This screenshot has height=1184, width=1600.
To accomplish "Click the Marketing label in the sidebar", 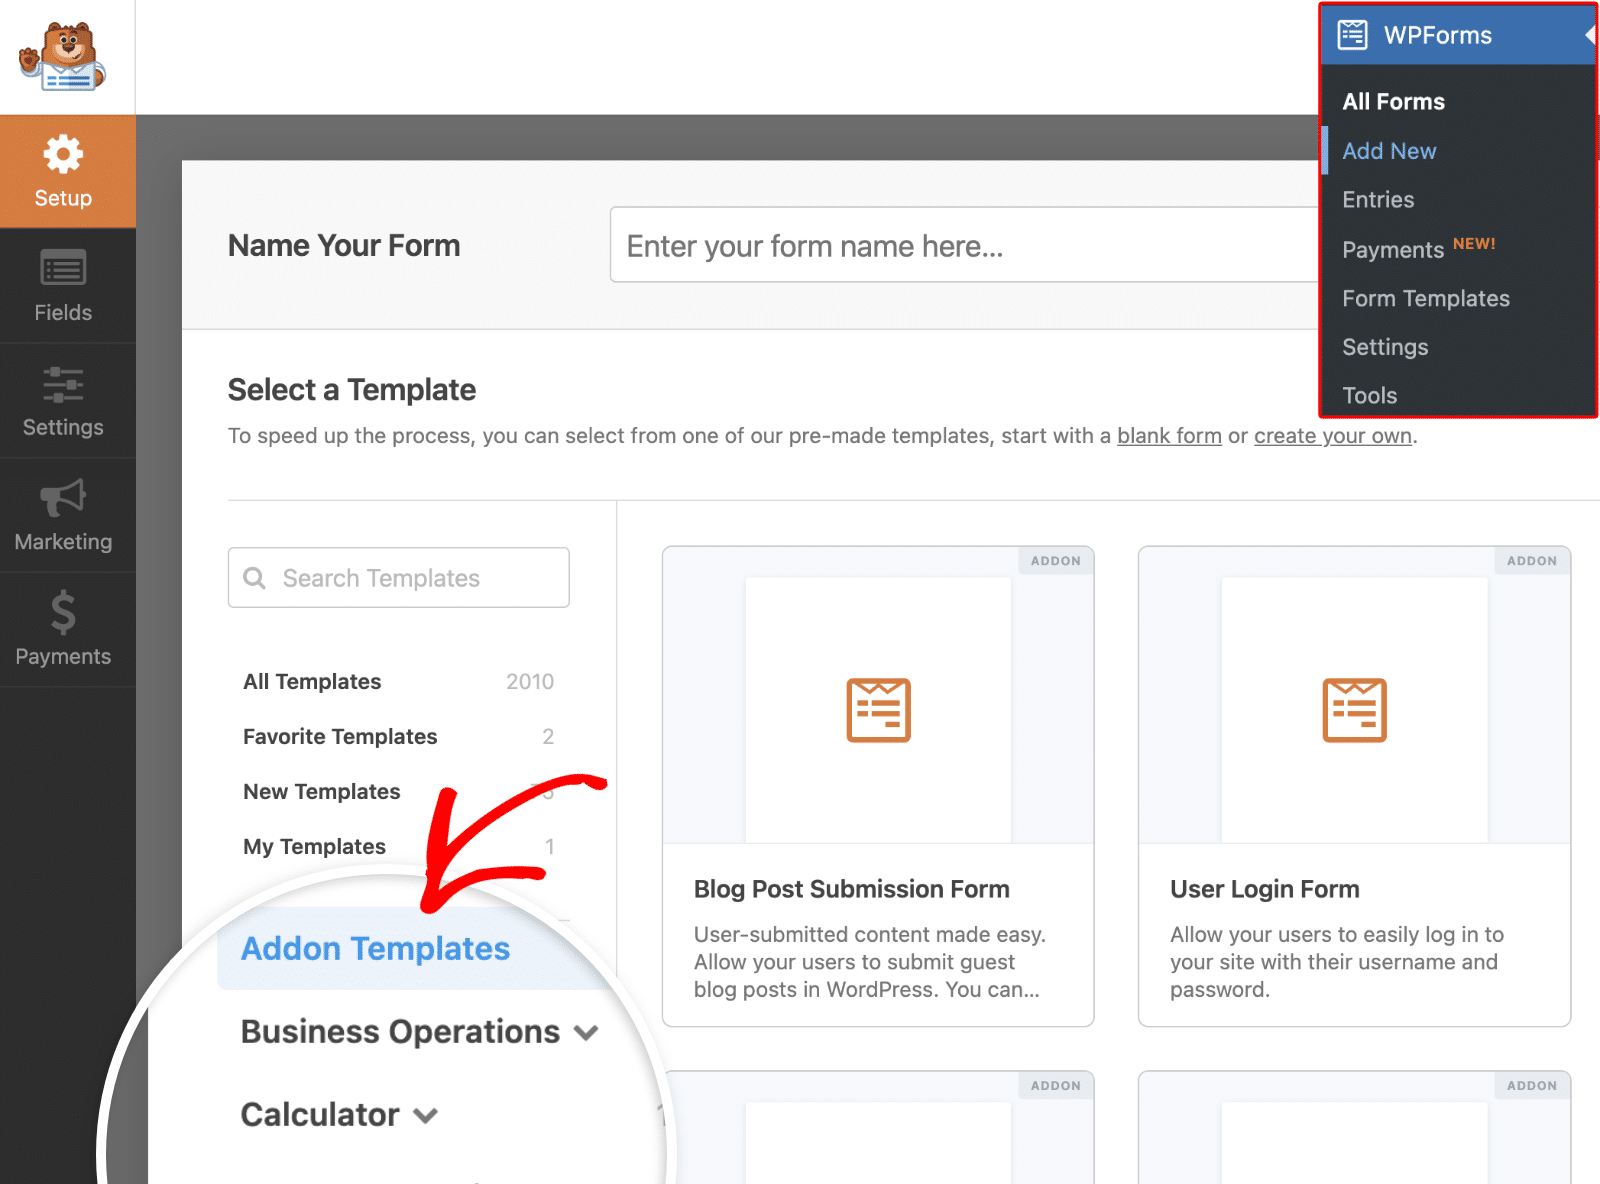I will click(63, 542).
